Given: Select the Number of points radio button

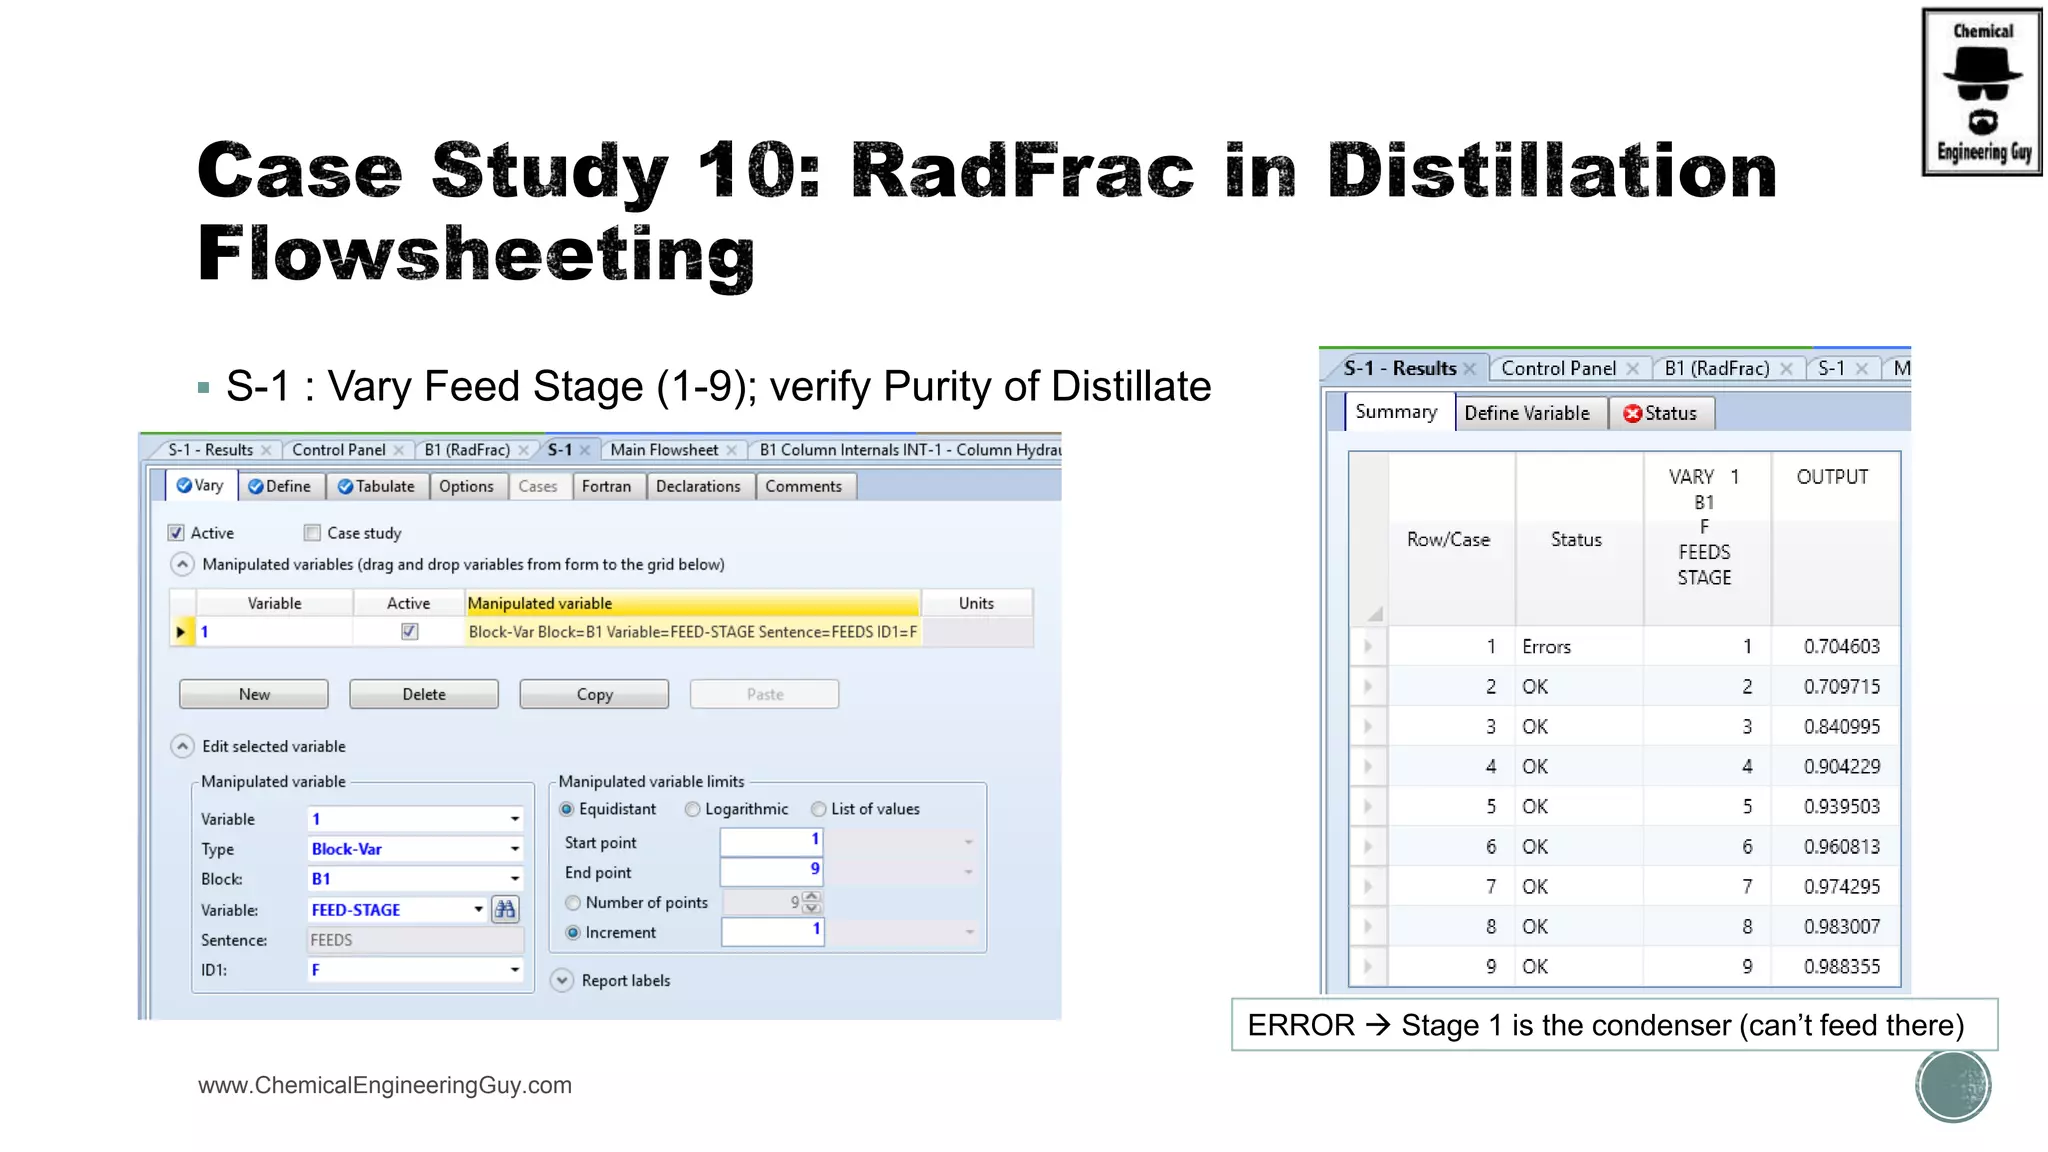Looking at the screenshot, I should 573,903.
